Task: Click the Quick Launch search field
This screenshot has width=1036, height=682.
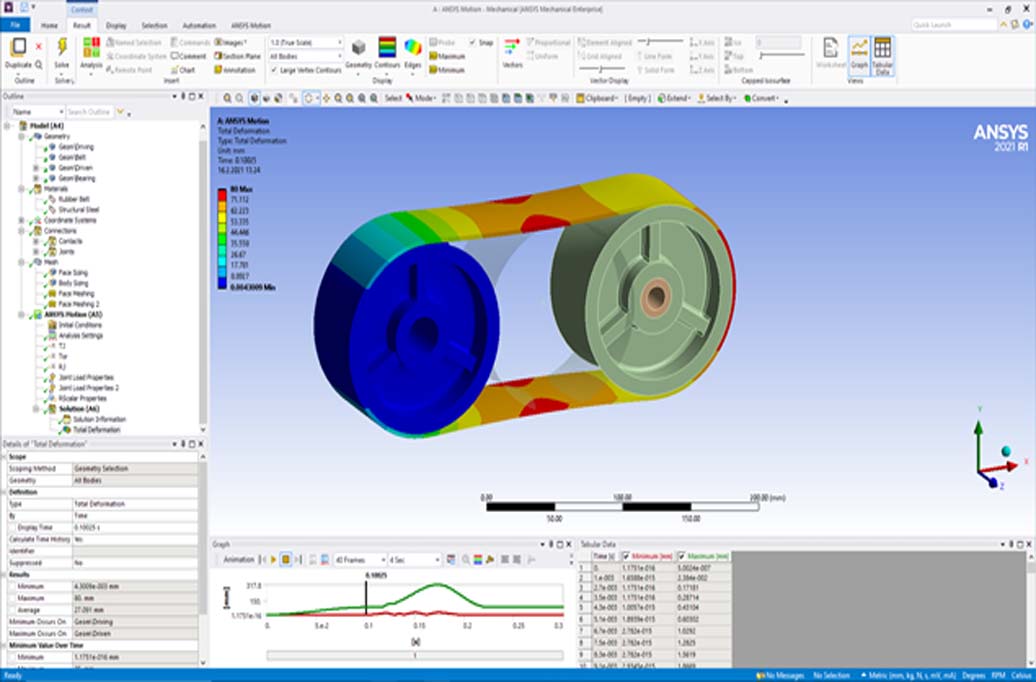Action: [953, 25]
